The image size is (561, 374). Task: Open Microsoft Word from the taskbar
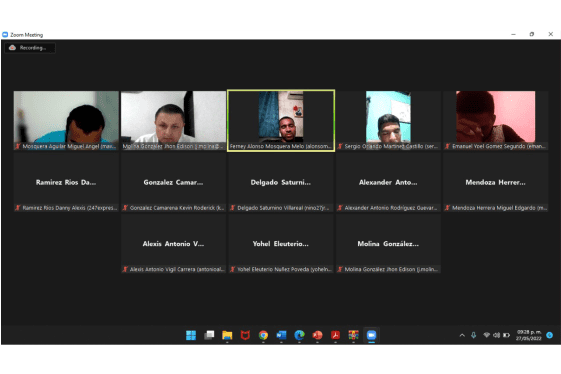281,335
